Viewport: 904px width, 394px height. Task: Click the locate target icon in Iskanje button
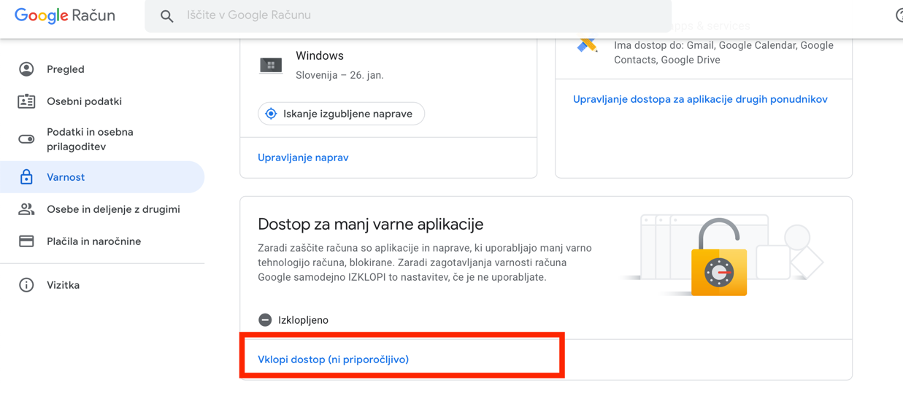point(271,114)
